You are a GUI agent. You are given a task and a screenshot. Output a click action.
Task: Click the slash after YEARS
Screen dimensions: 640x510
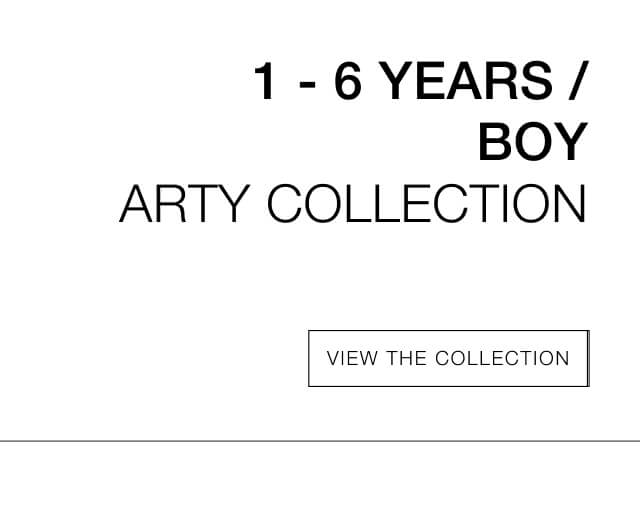pos(579,80)
